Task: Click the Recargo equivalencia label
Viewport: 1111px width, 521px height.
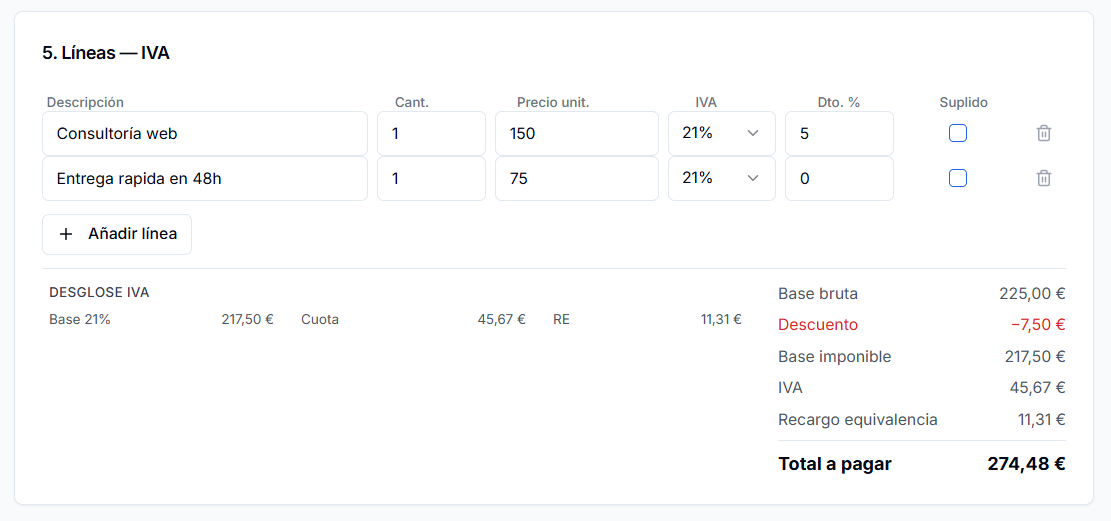Action: pyautogui.click(x=858, y=420)
